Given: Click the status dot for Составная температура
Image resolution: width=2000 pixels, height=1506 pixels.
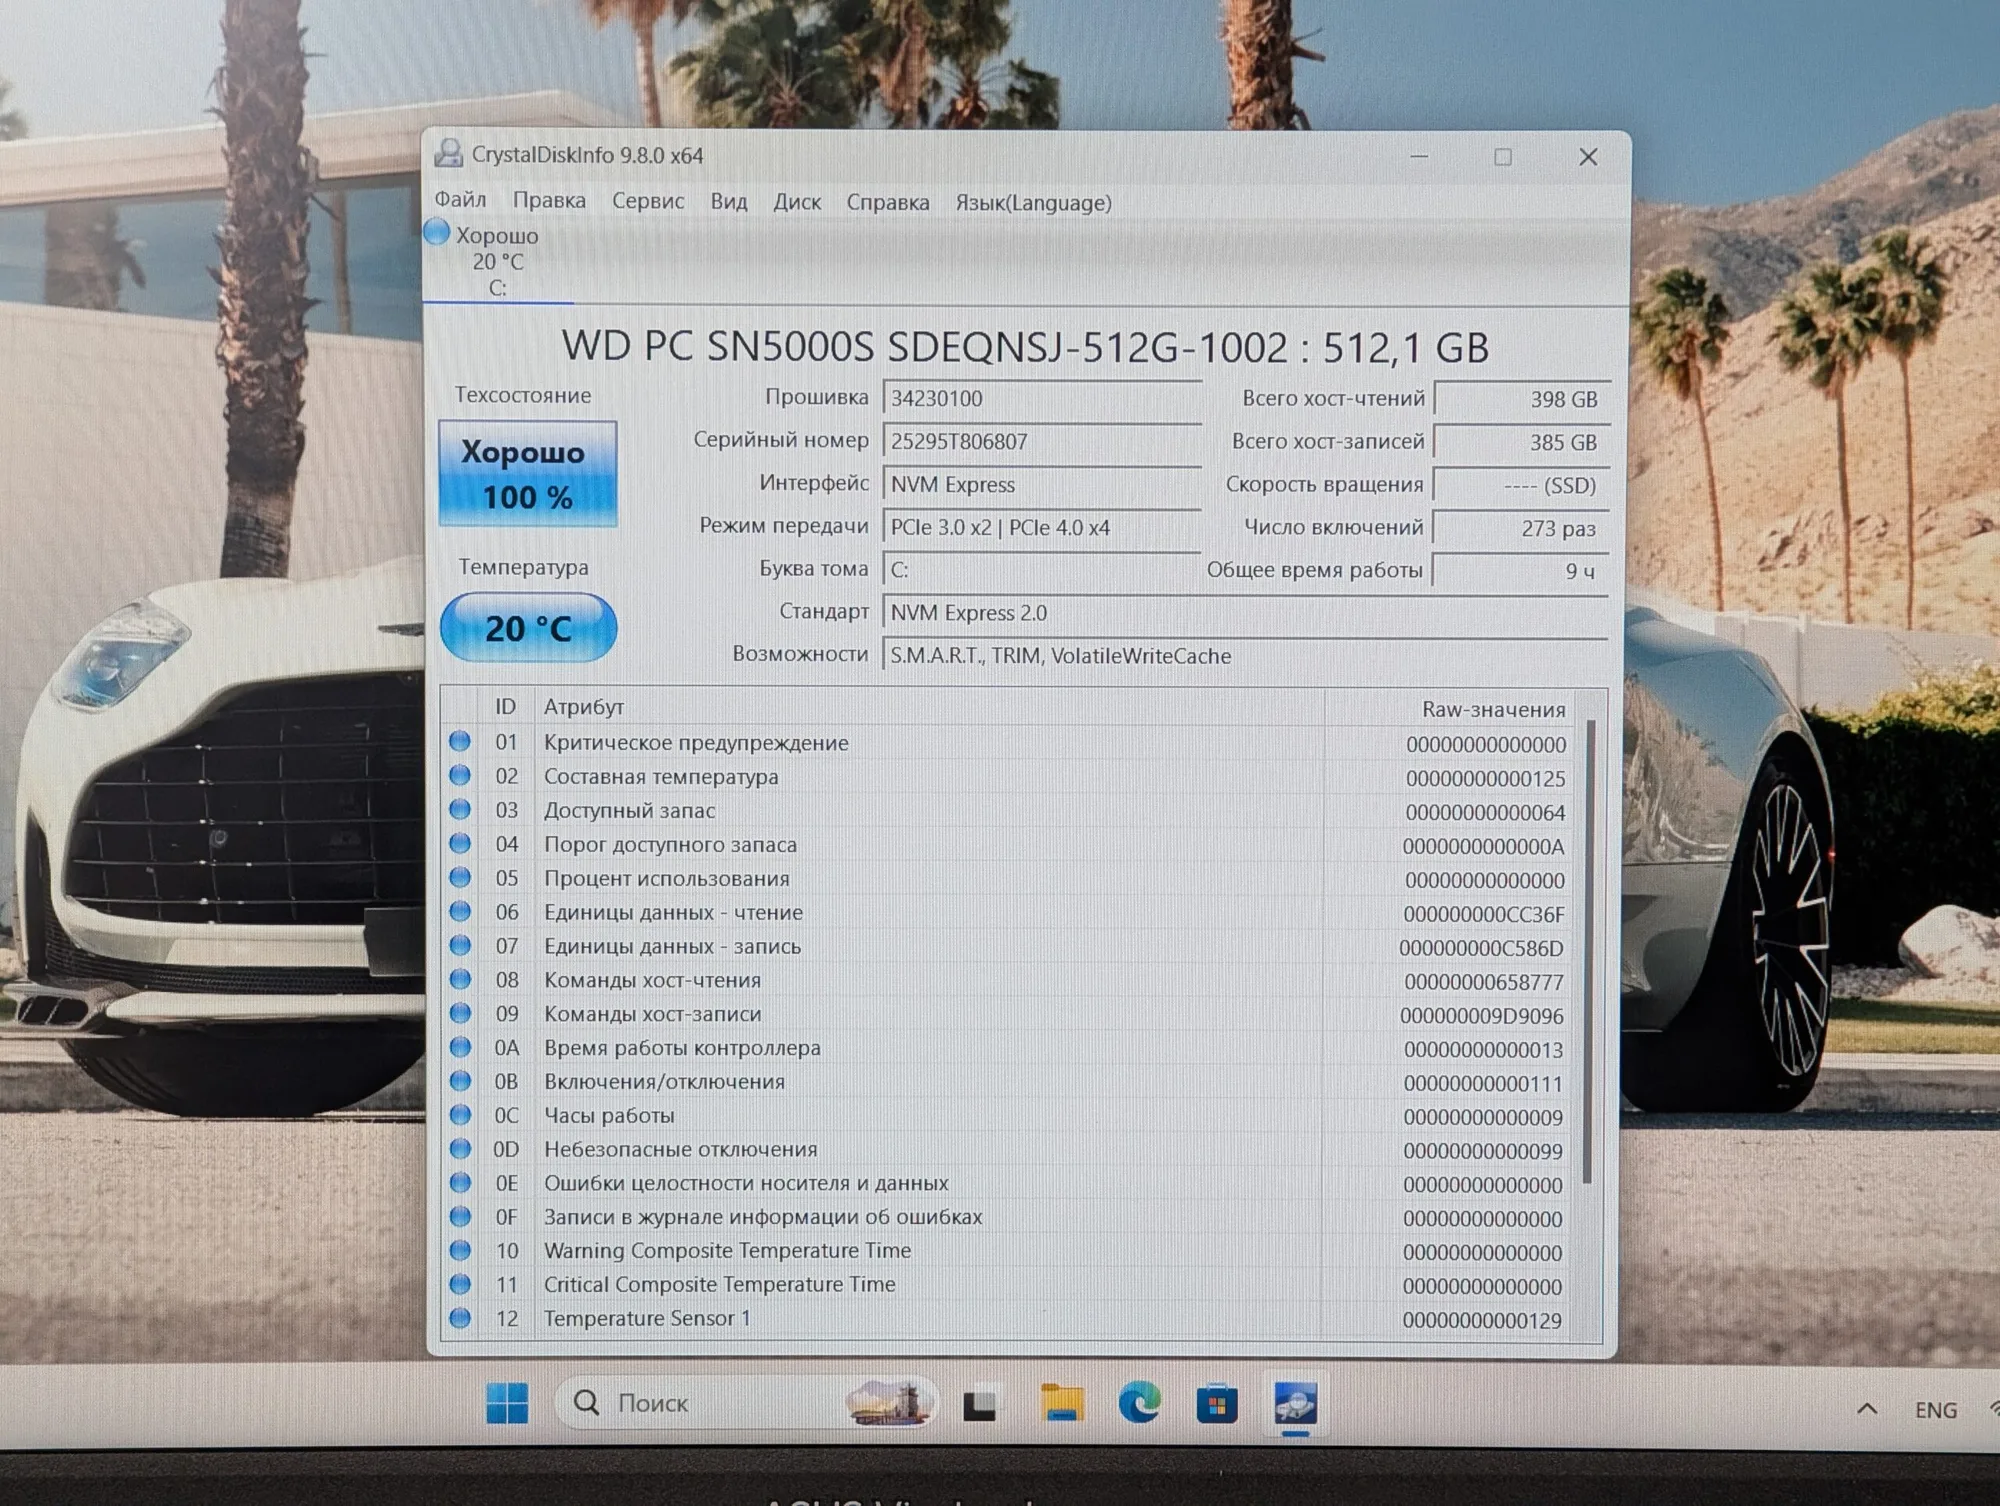Looking at the screenshot, I should 460,775.
